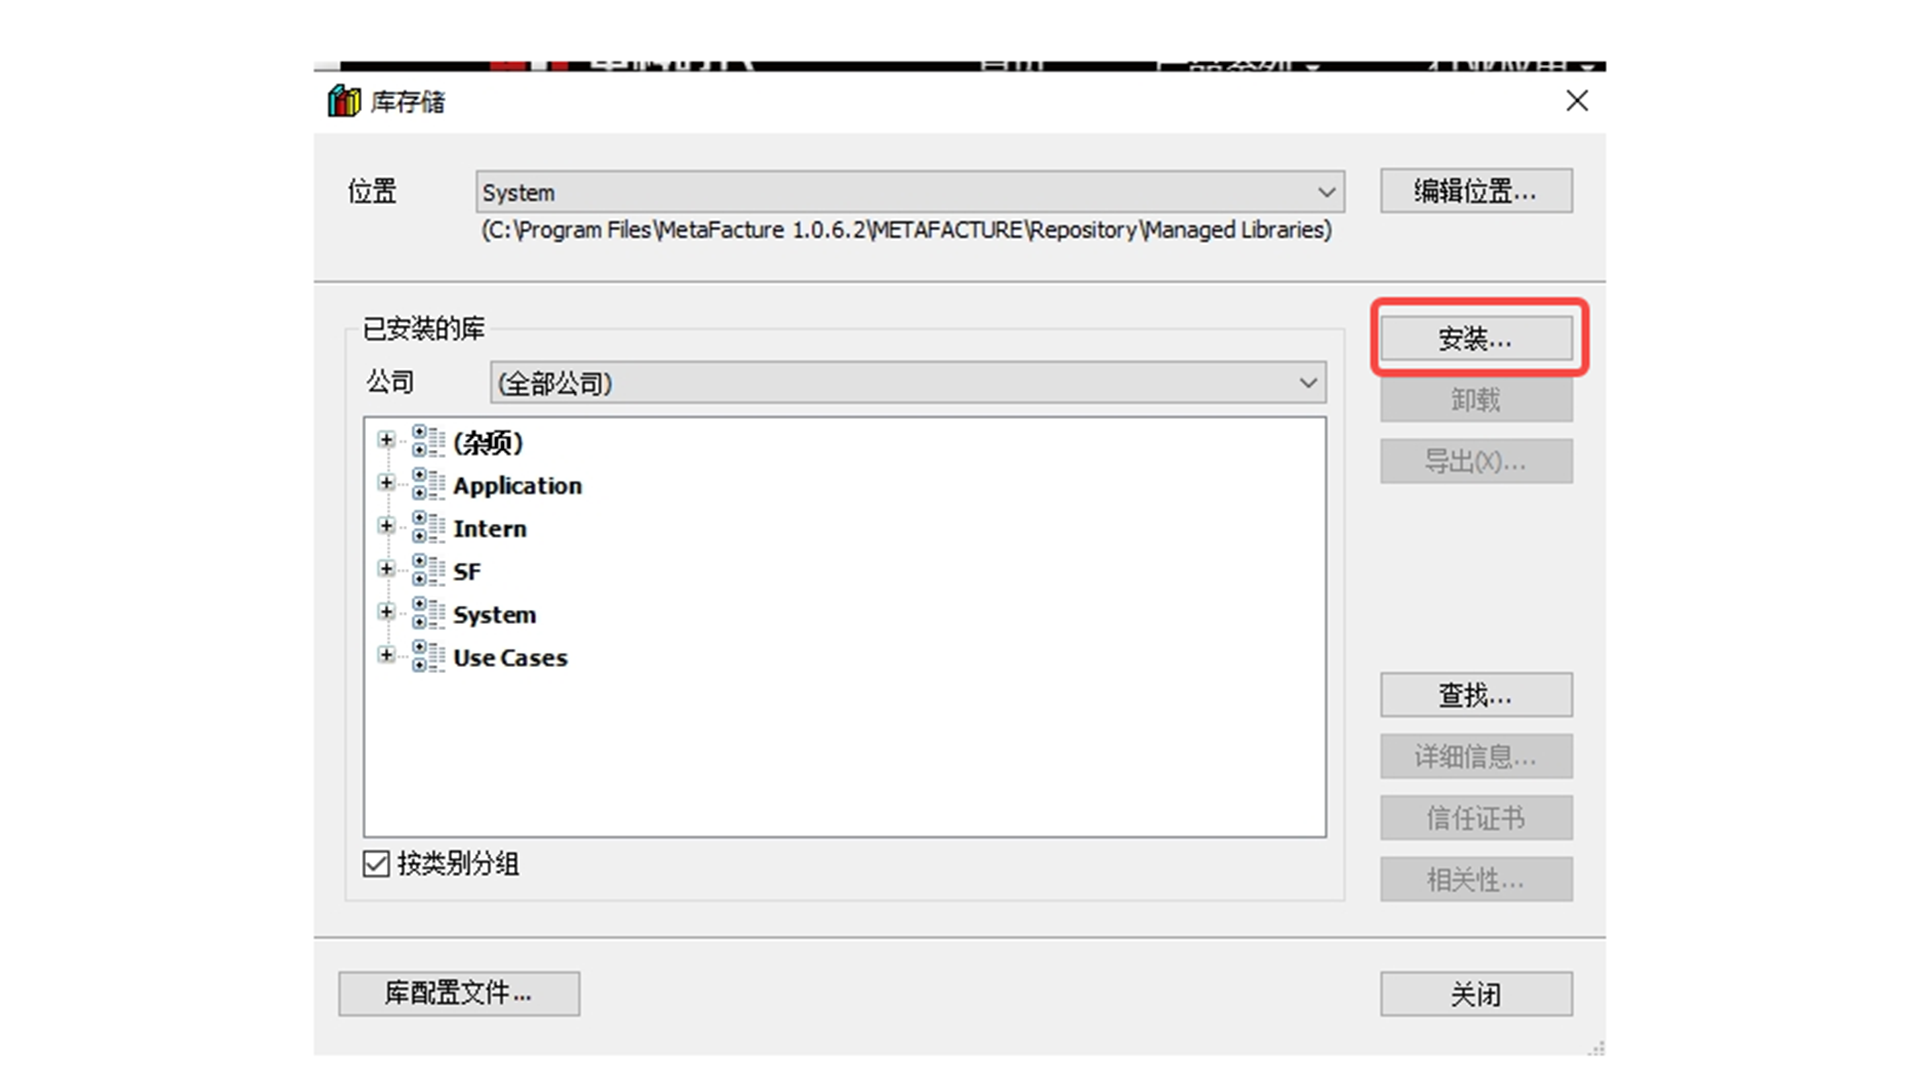Click the category icon next to Use Cases
The height and width of the screenshot is (1080, 1920).
(428, 656)
